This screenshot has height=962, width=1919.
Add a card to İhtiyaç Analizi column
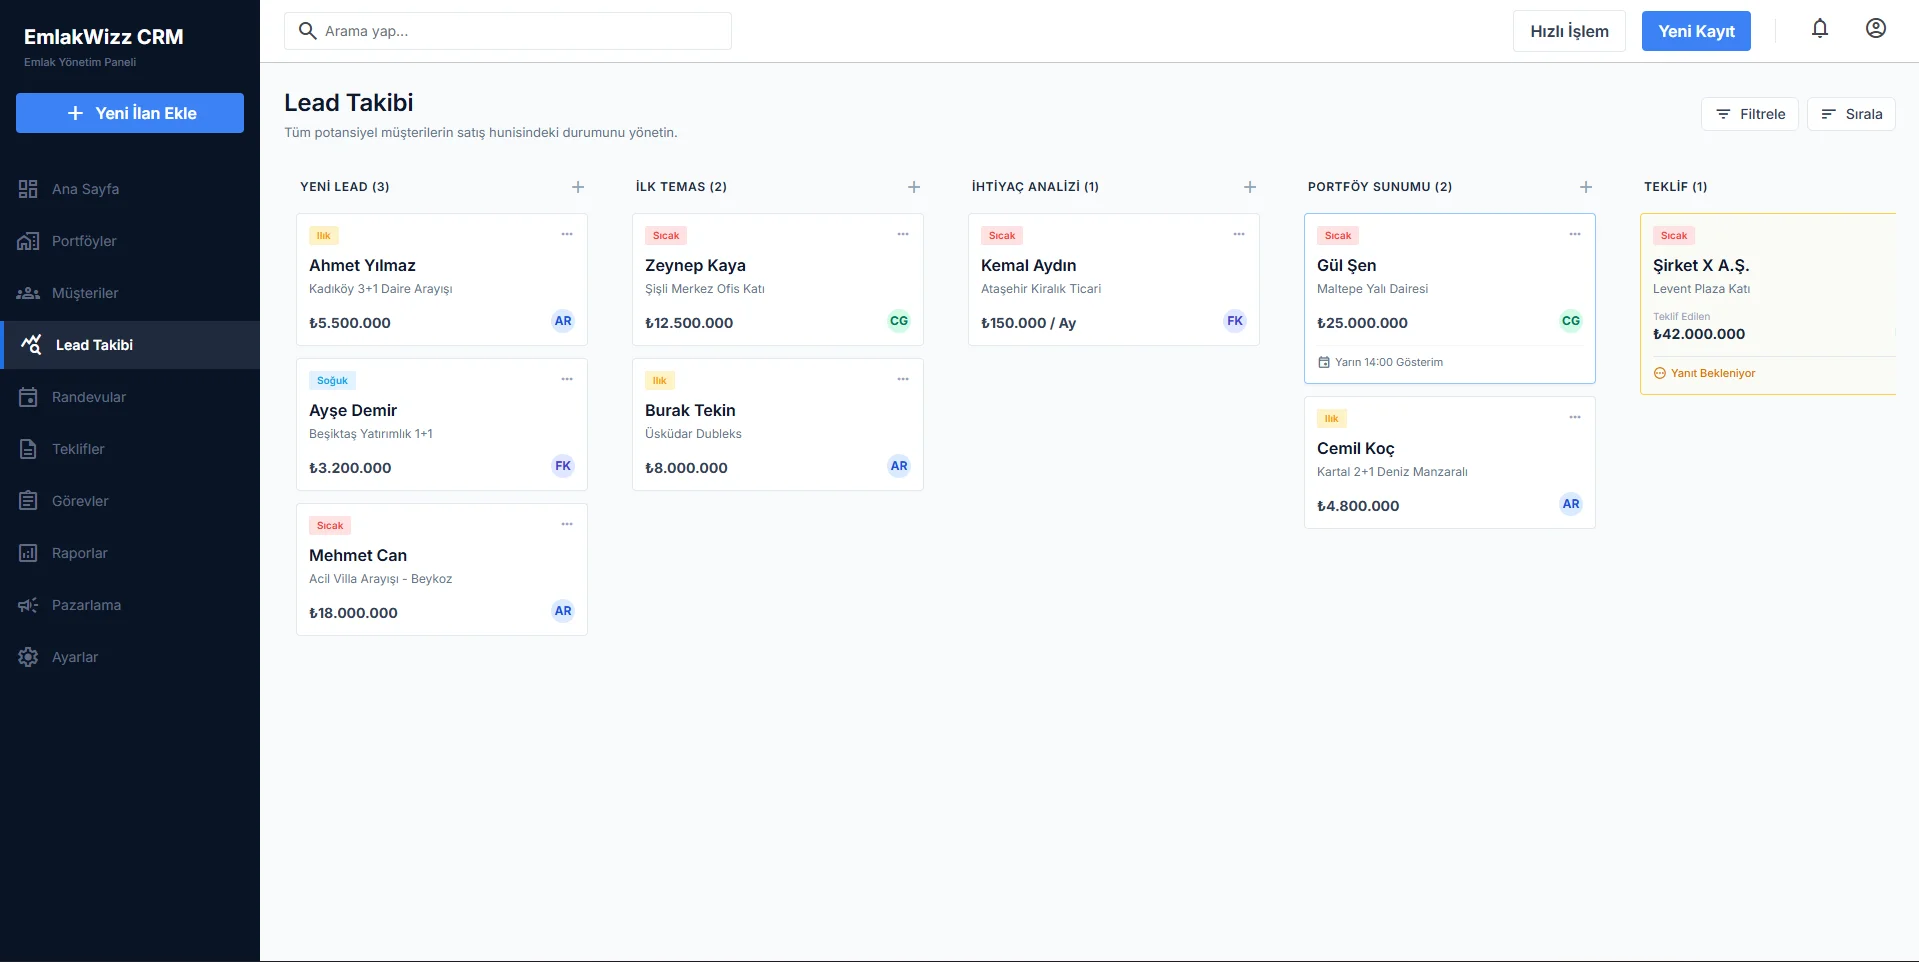pyautogui.click(x=1250, y=187)
